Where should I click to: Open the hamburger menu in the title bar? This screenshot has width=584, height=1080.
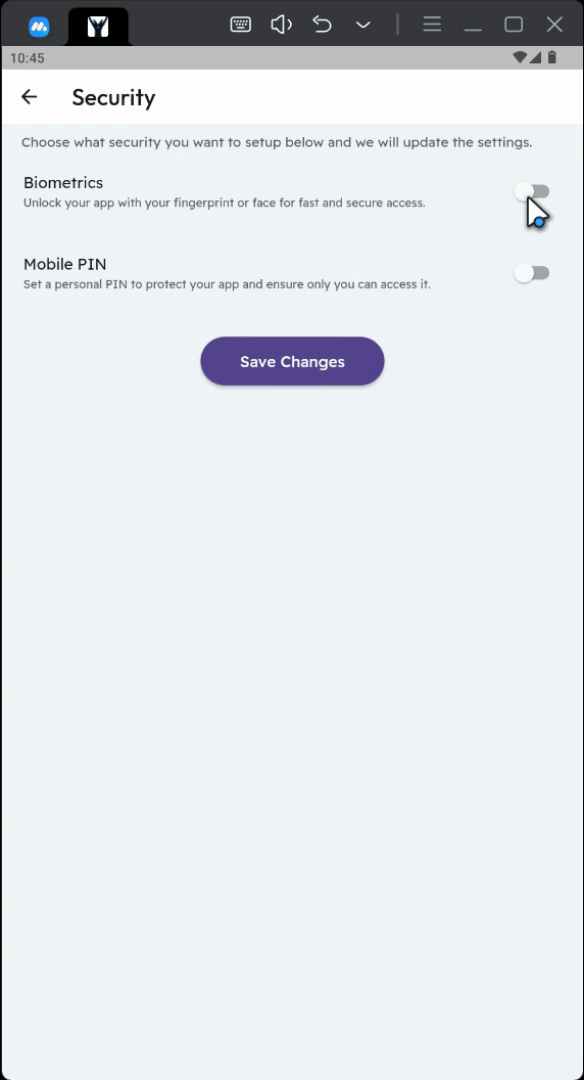click(432, 25)
